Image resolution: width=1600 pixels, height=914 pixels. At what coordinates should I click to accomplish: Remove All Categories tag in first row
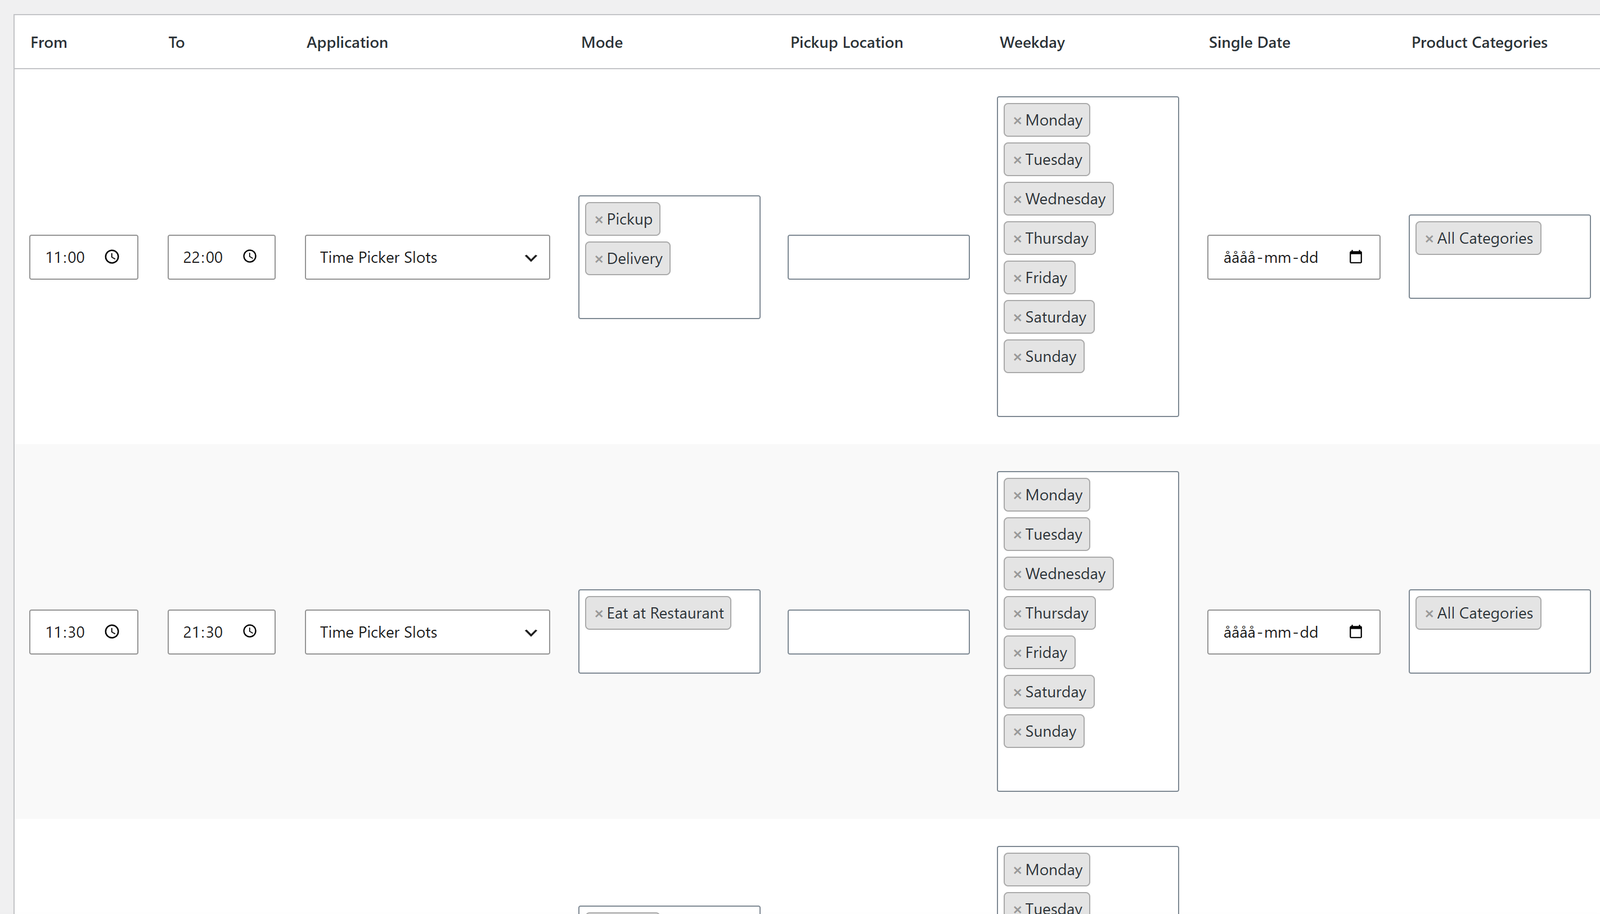(x=1429, y=239)
